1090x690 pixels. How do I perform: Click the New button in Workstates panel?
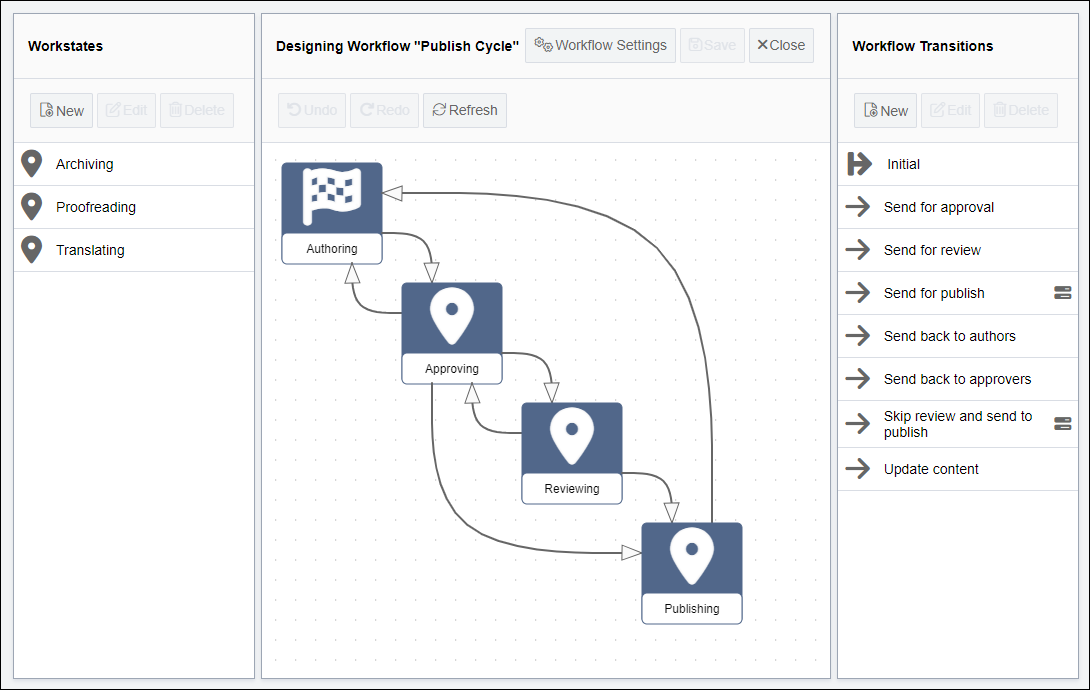click(61, 110)
